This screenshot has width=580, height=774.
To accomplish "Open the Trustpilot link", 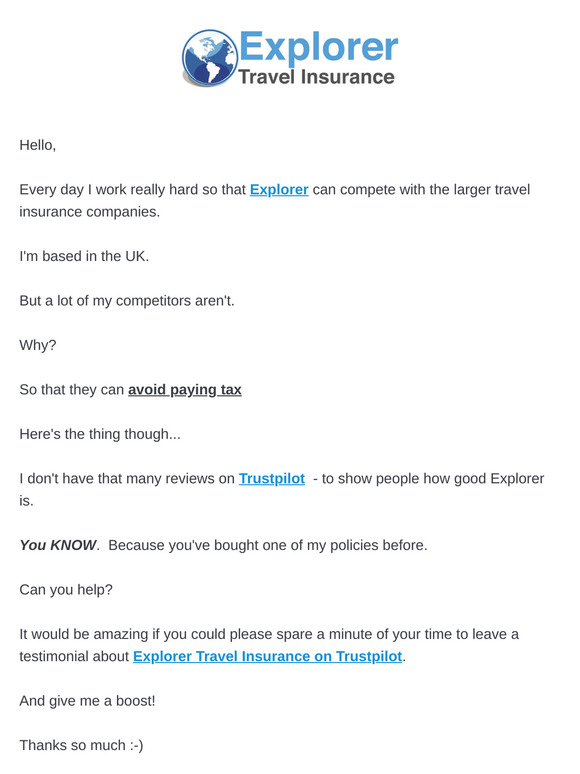I will click(x=272, y=478).
